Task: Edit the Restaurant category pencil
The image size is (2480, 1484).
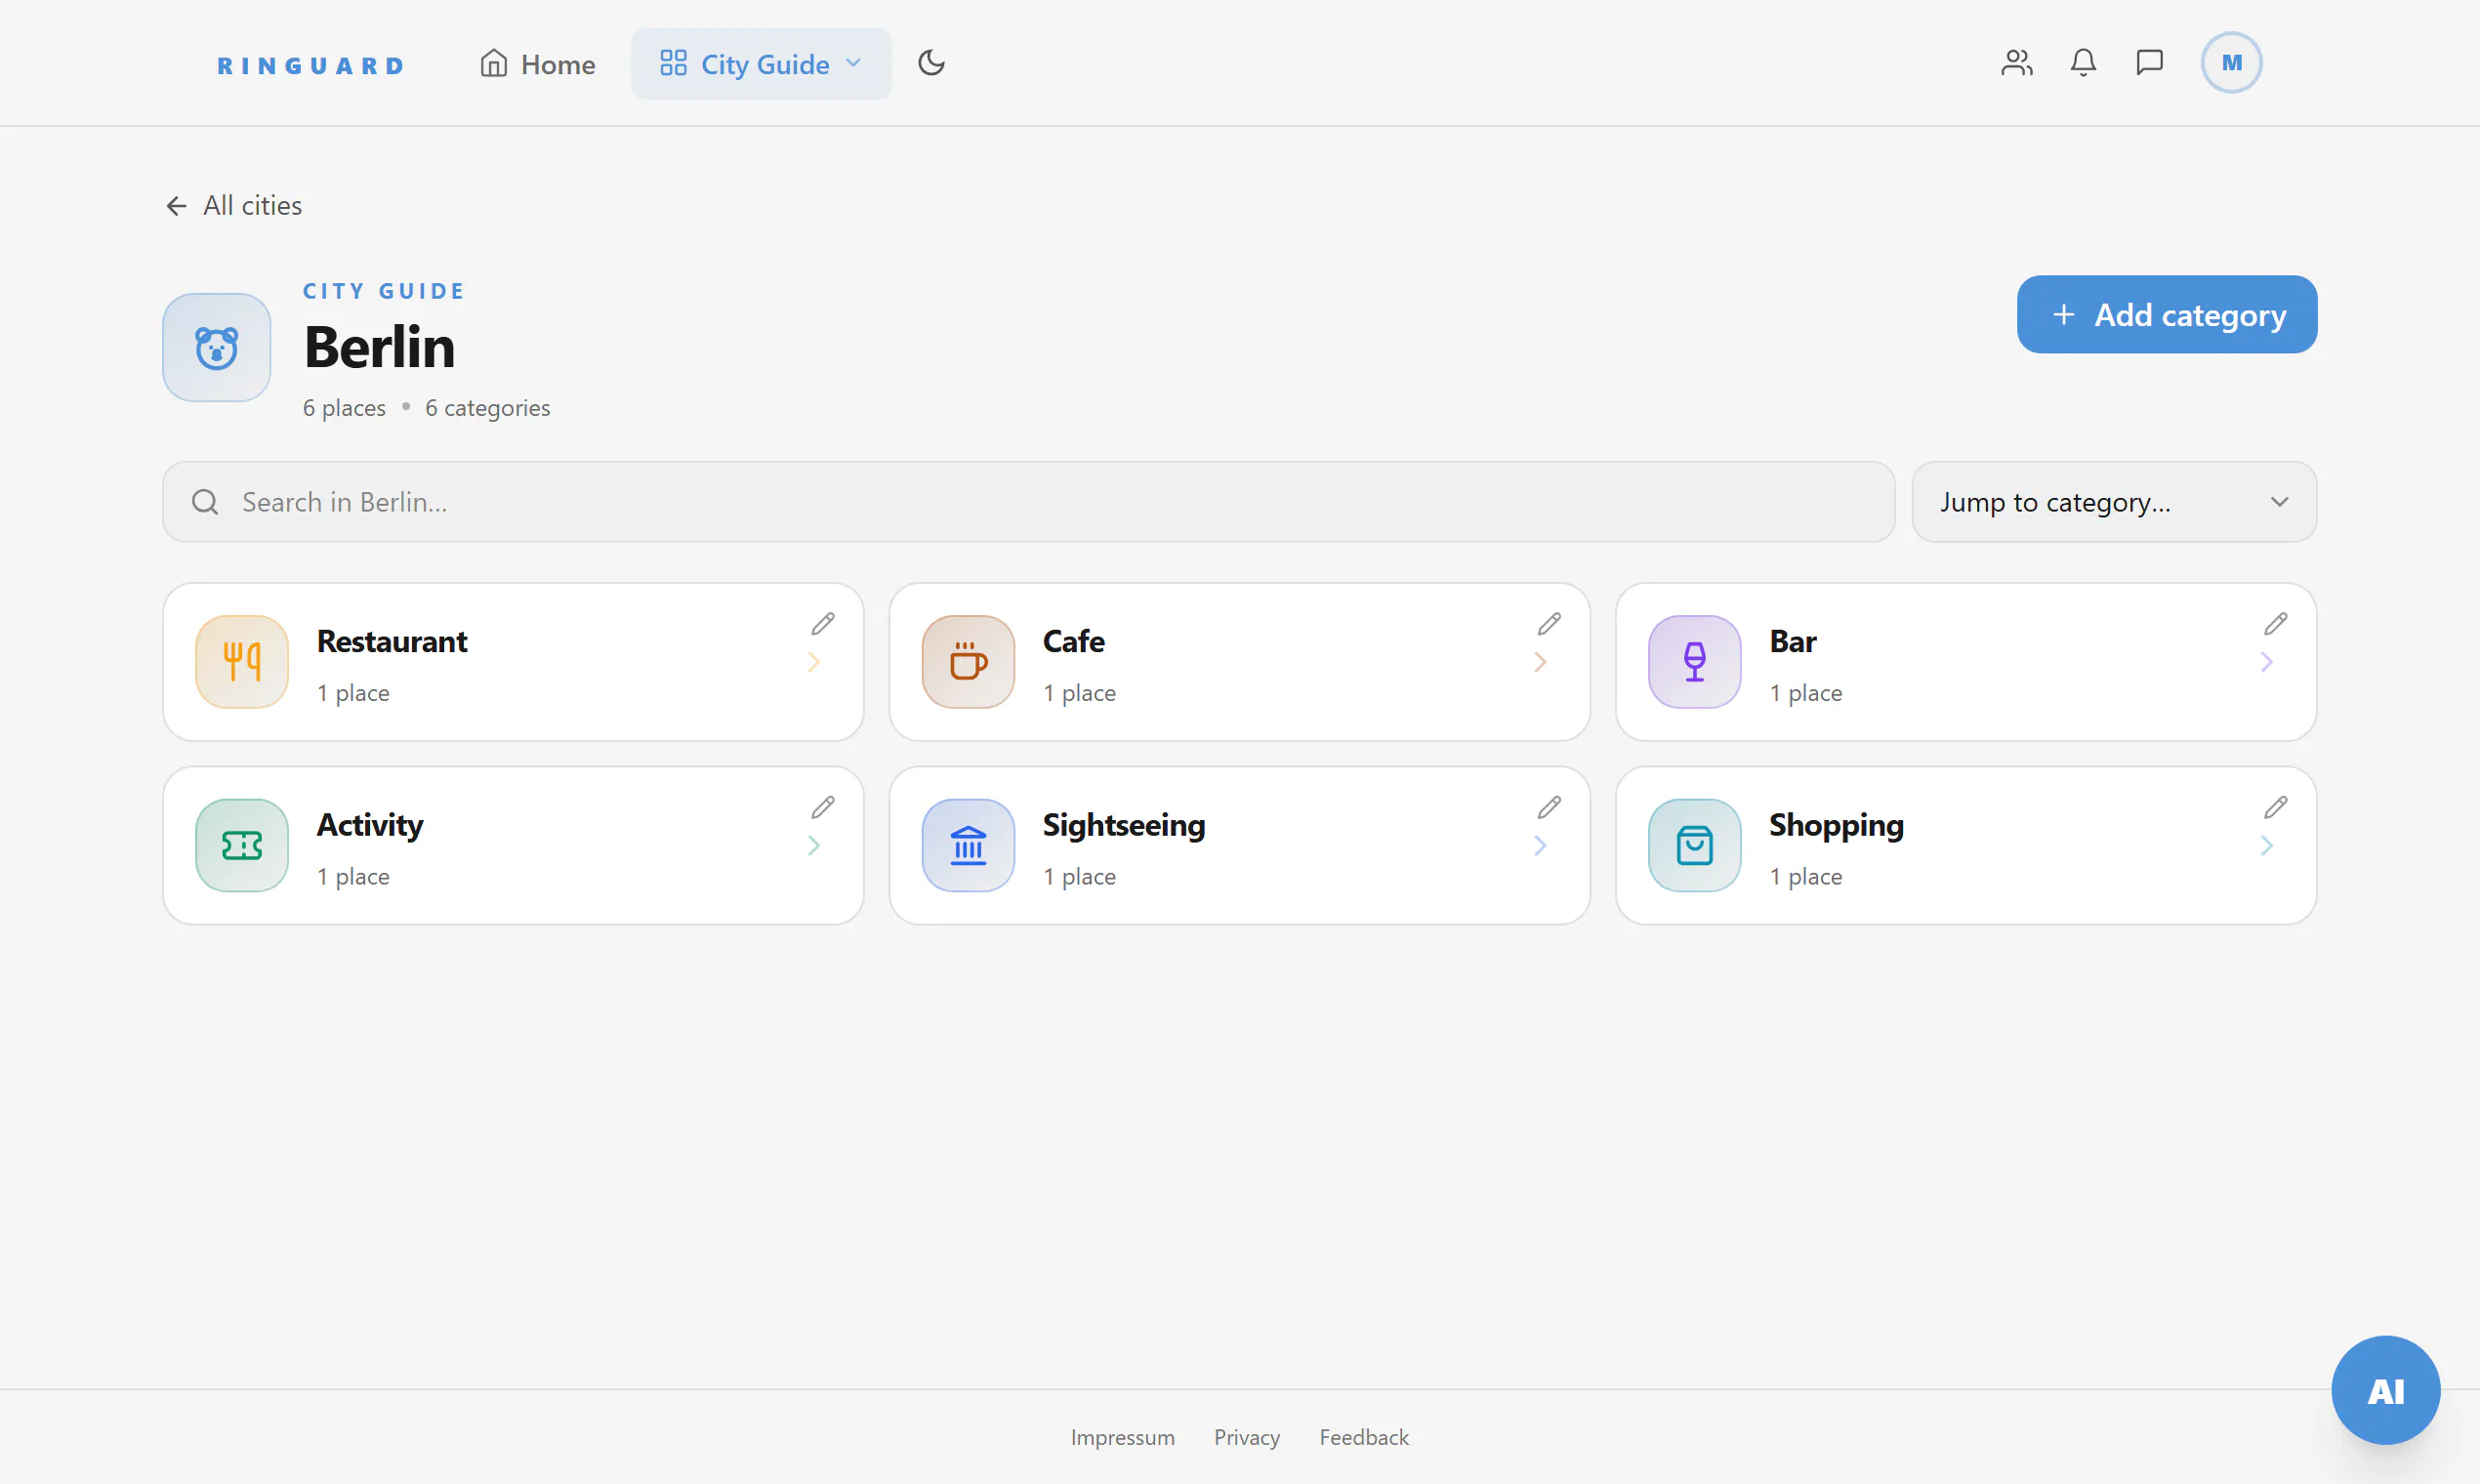Action: pos(823,624)
